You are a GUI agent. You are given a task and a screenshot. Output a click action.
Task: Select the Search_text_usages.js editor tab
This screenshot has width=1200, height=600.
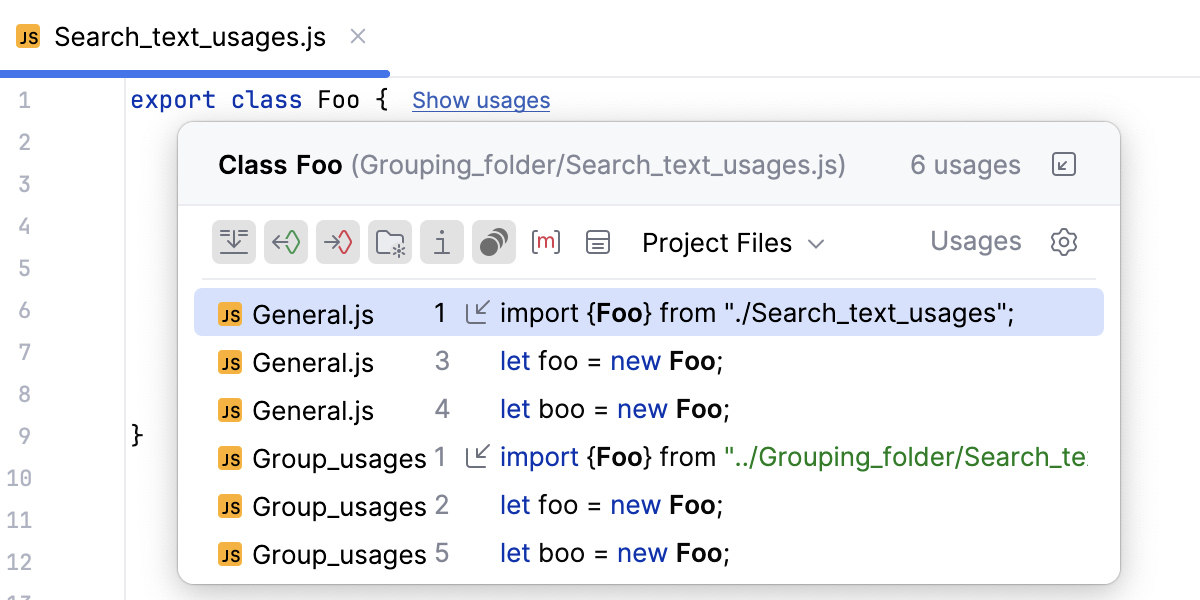point(190,36)
